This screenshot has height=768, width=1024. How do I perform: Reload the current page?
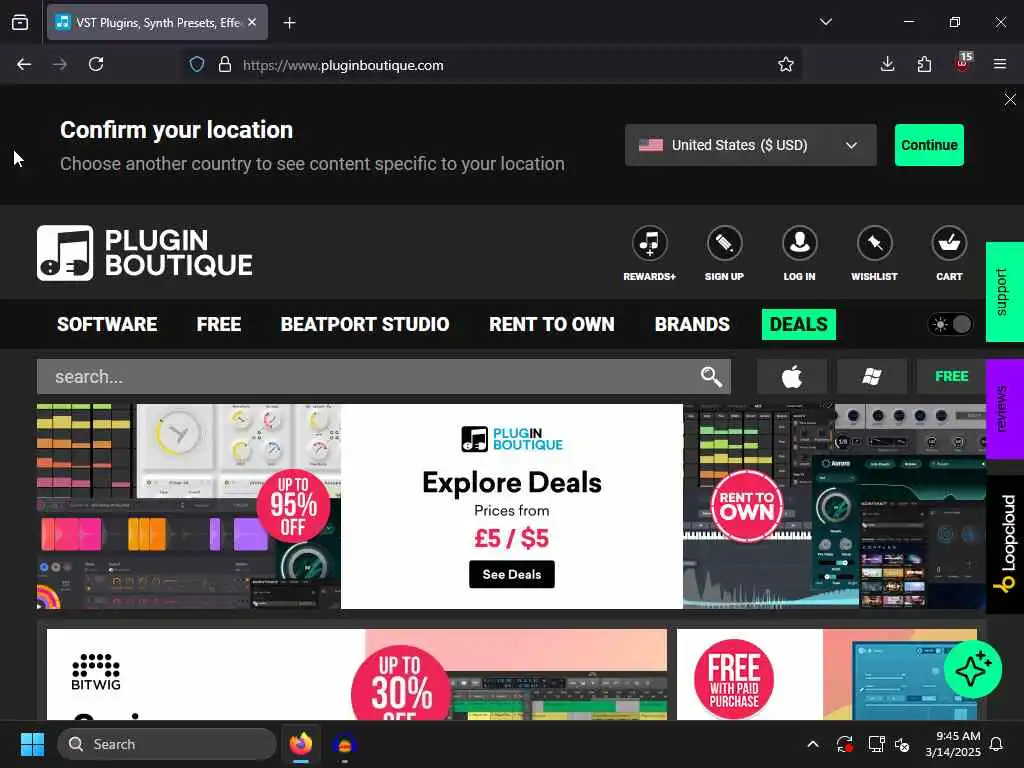tap(96, 64)
